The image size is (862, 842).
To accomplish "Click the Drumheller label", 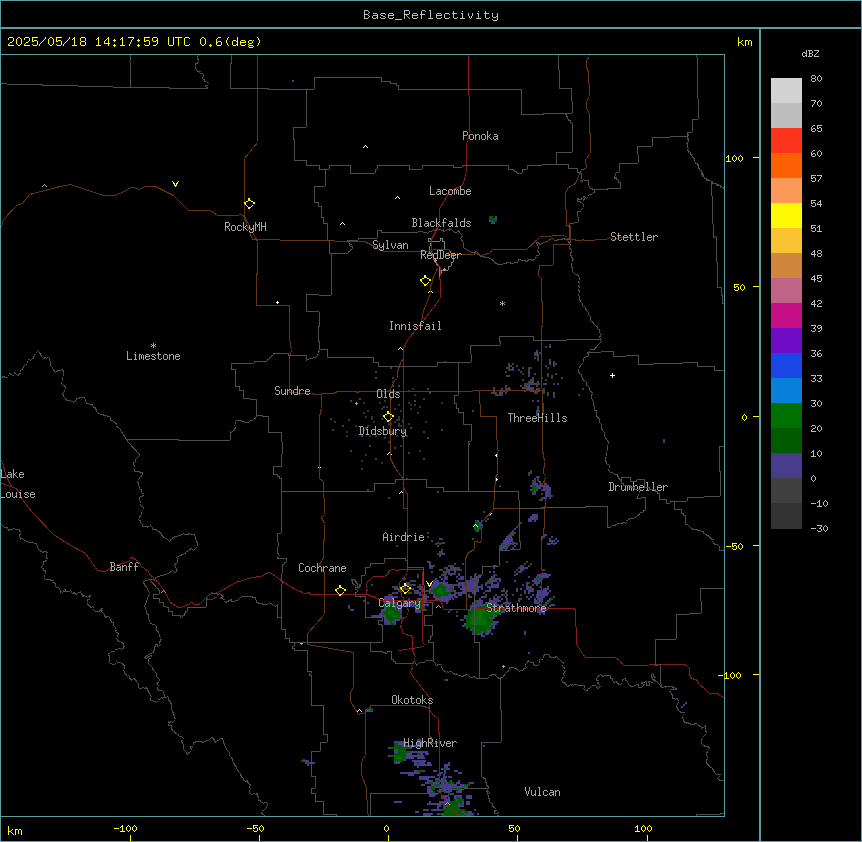I will tap(638, 487).
